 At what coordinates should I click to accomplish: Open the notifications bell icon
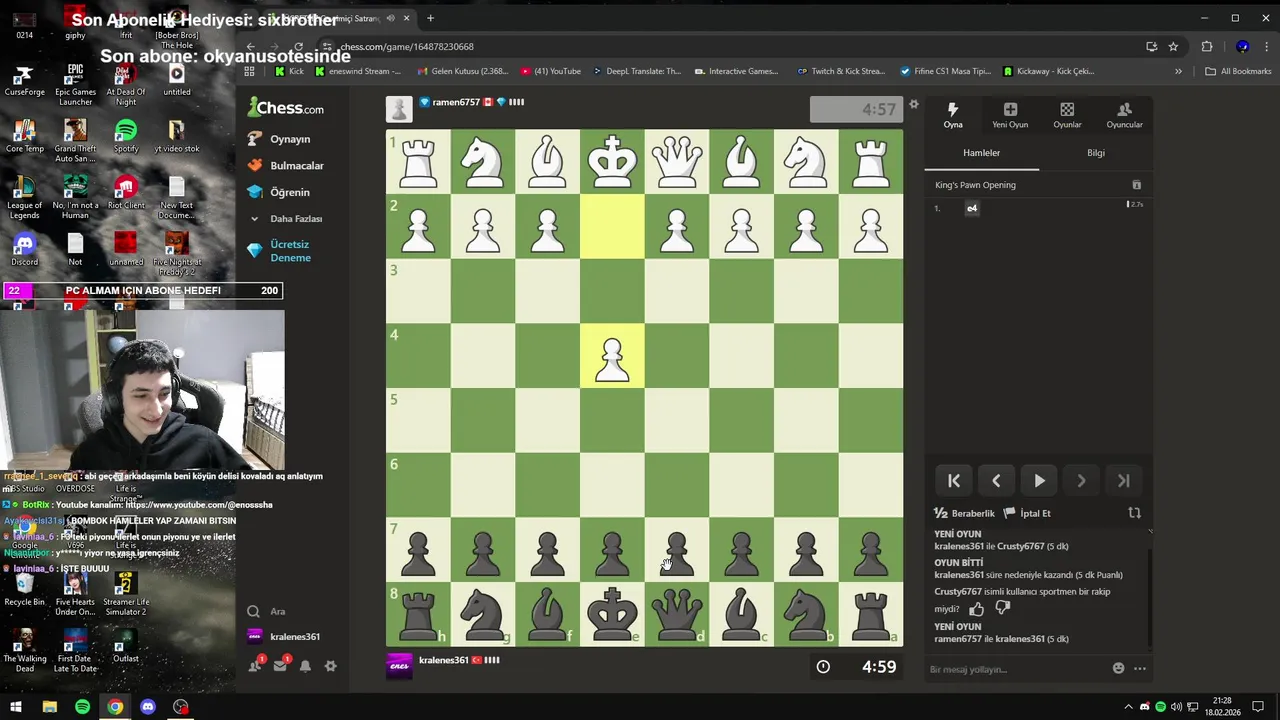tap(305, 666)
